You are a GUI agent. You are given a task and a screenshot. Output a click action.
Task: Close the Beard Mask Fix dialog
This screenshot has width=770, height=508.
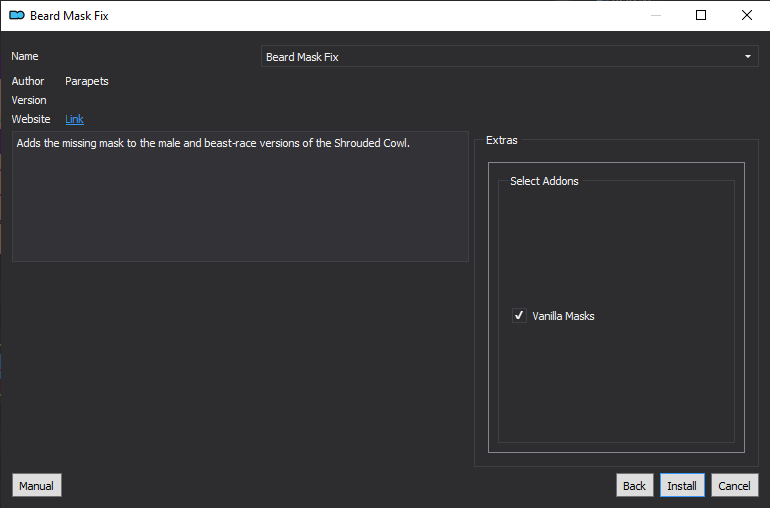(746, 16)
